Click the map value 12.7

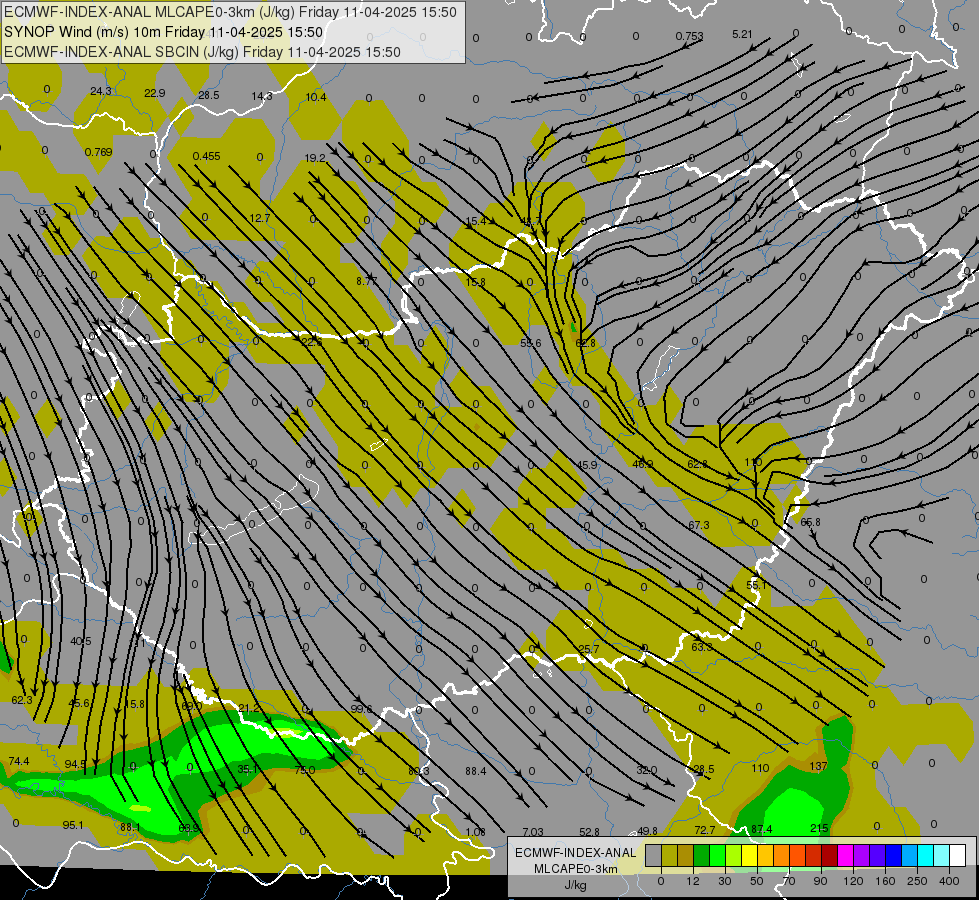260,218
